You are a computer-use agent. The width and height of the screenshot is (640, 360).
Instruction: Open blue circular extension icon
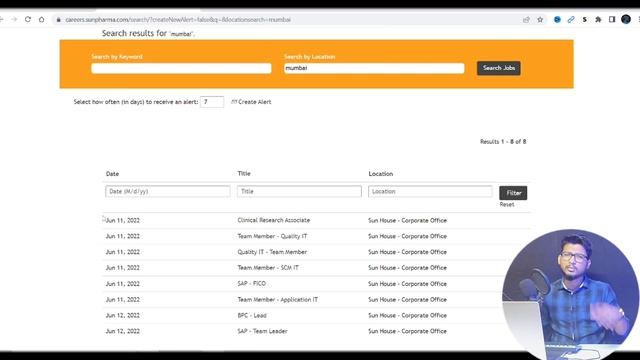click(x=557, y=20)
